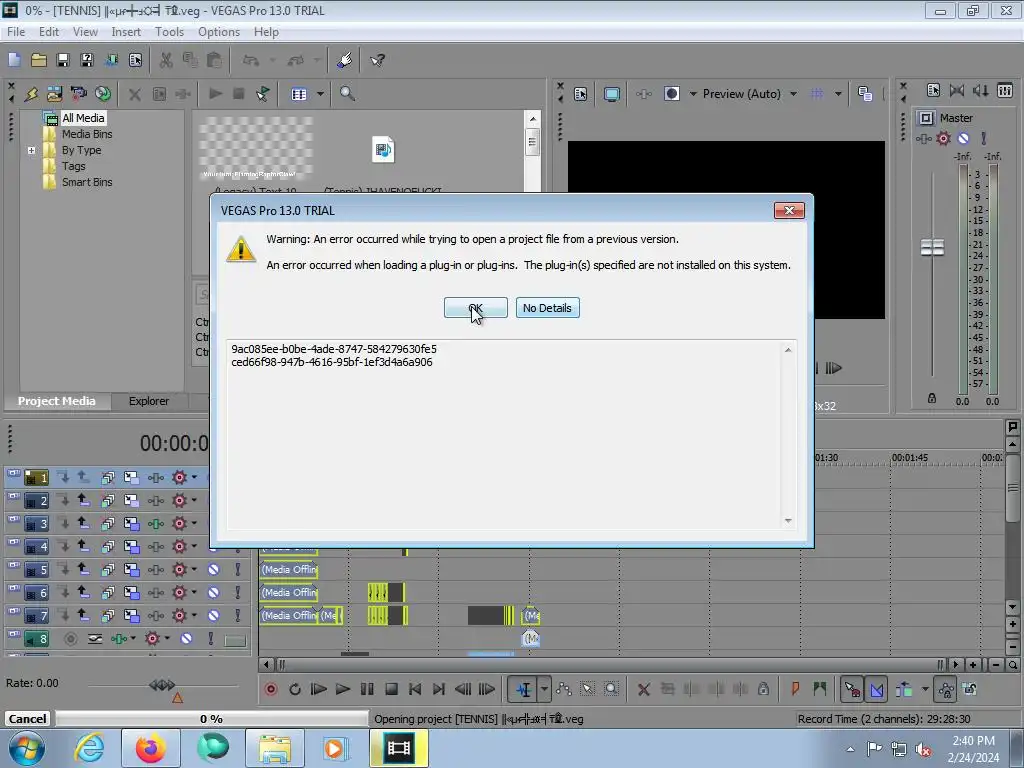Expand the By Type tree node
The image size is (1024, 768).
pyautogui.click(x=31, y=150)
